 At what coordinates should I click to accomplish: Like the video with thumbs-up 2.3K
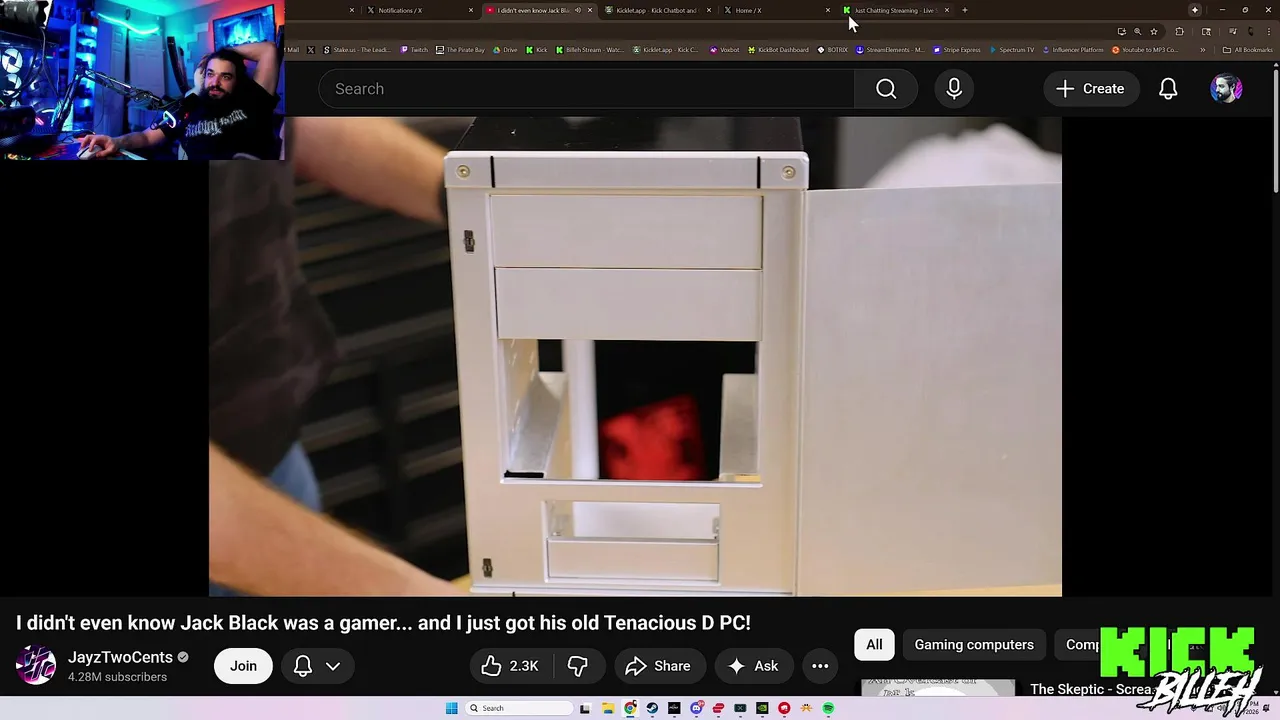[510, 666]
